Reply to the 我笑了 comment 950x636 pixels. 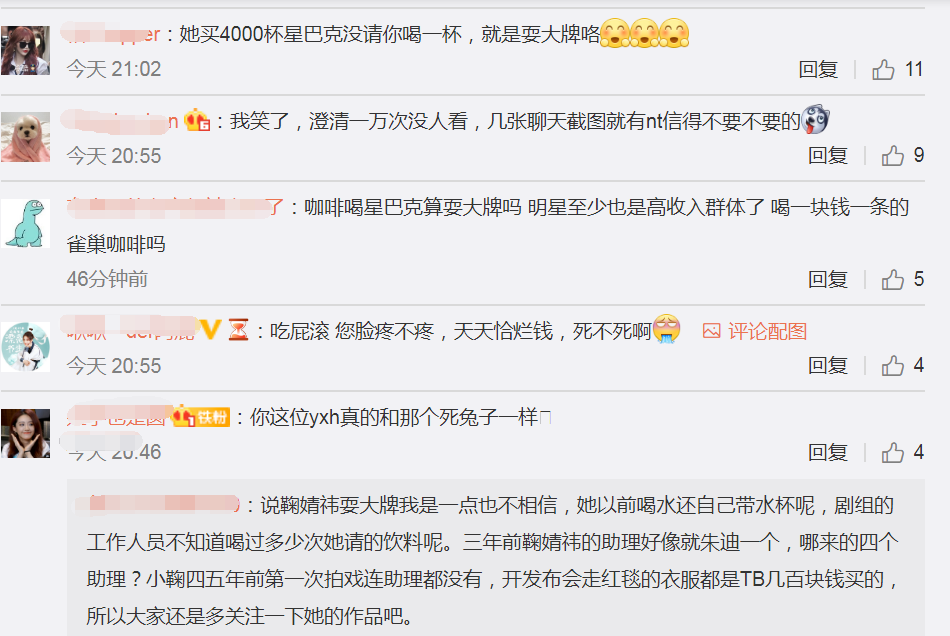[x=828, y=156]
